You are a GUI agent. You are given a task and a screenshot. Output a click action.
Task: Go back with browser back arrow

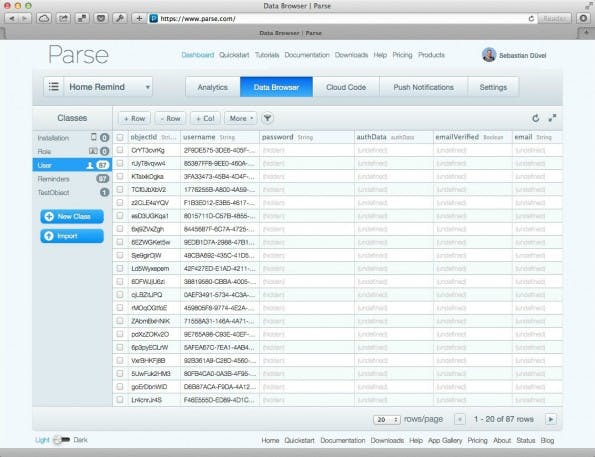click(11, 18)
